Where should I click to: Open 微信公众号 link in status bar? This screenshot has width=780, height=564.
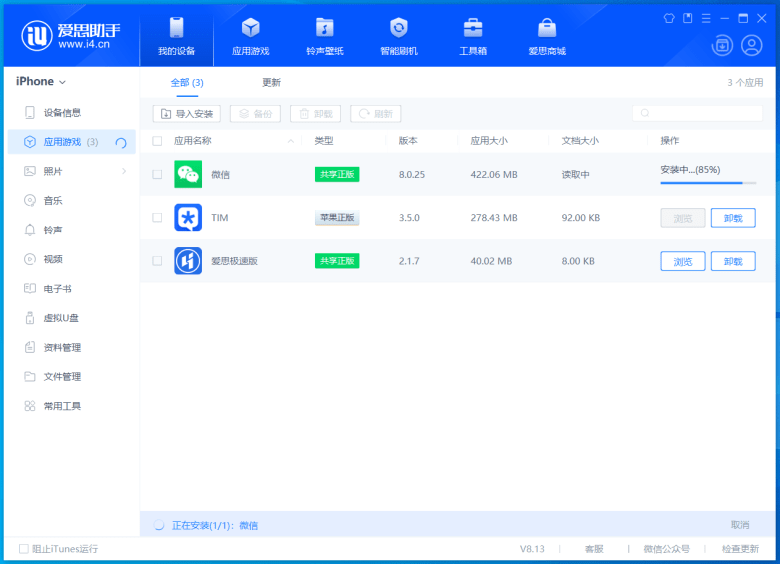[x=666, y=549]
